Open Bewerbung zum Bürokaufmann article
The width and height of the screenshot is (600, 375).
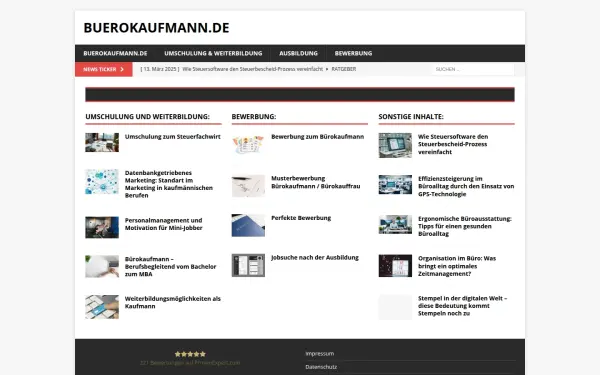click(x=318, y=137)
